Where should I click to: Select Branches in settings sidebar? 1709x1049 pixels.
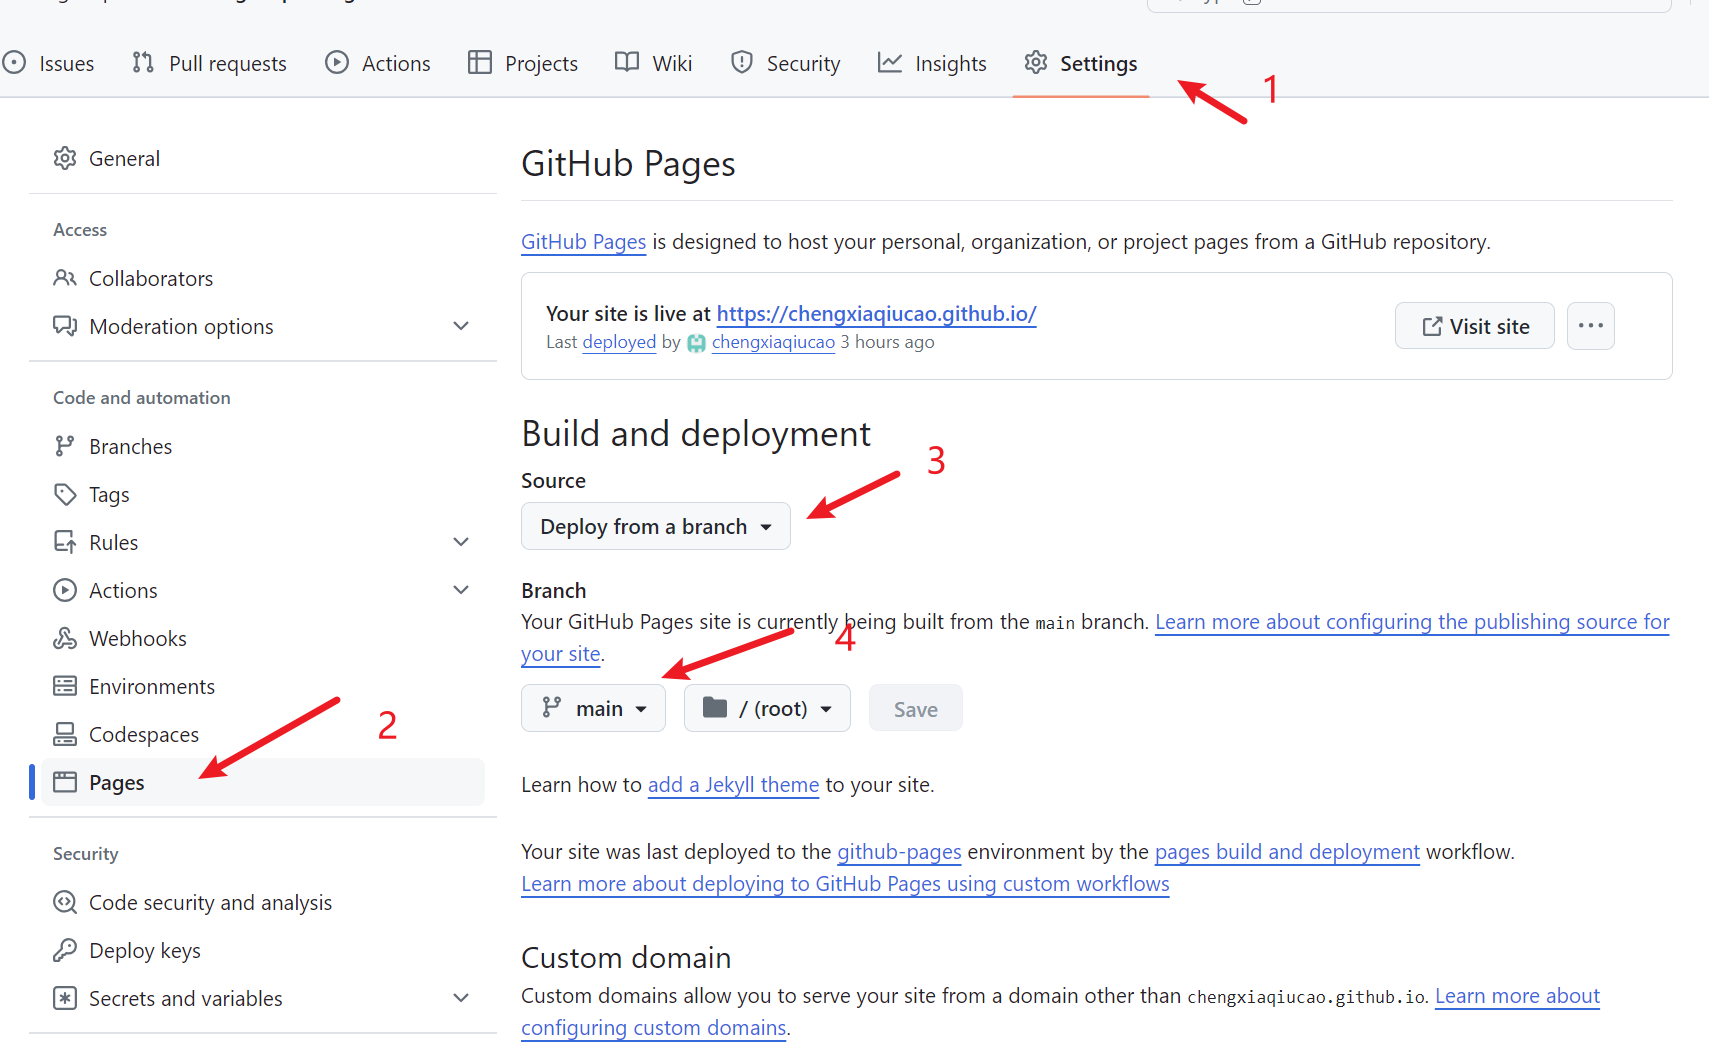pos(262,446)
